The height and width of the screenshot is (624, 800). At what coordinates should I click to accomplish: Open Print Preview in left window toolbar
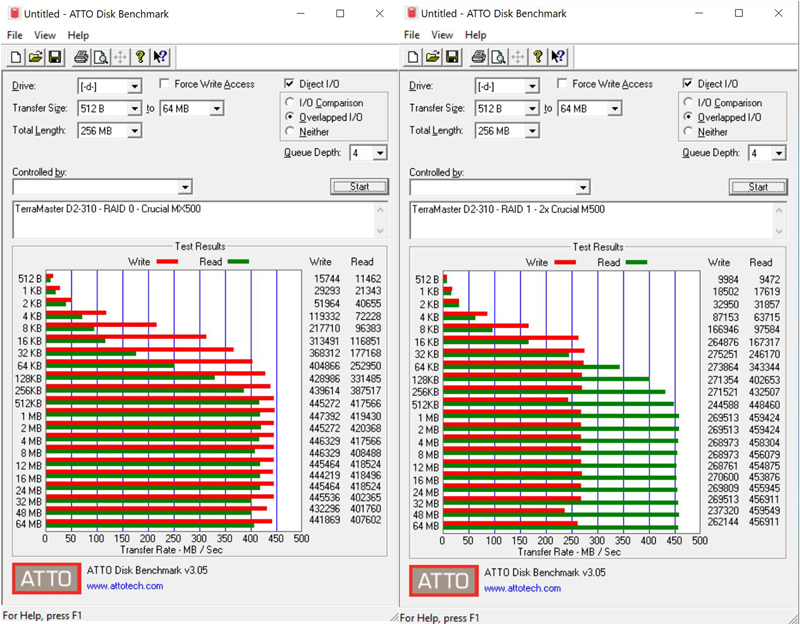(x=101, y=57)
